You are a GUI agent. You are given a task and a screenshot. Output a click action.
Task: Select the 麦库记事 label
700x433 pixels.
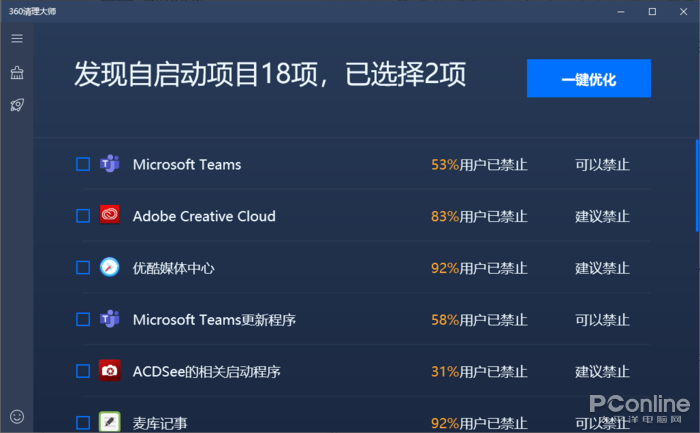click(x=160, y=423)
